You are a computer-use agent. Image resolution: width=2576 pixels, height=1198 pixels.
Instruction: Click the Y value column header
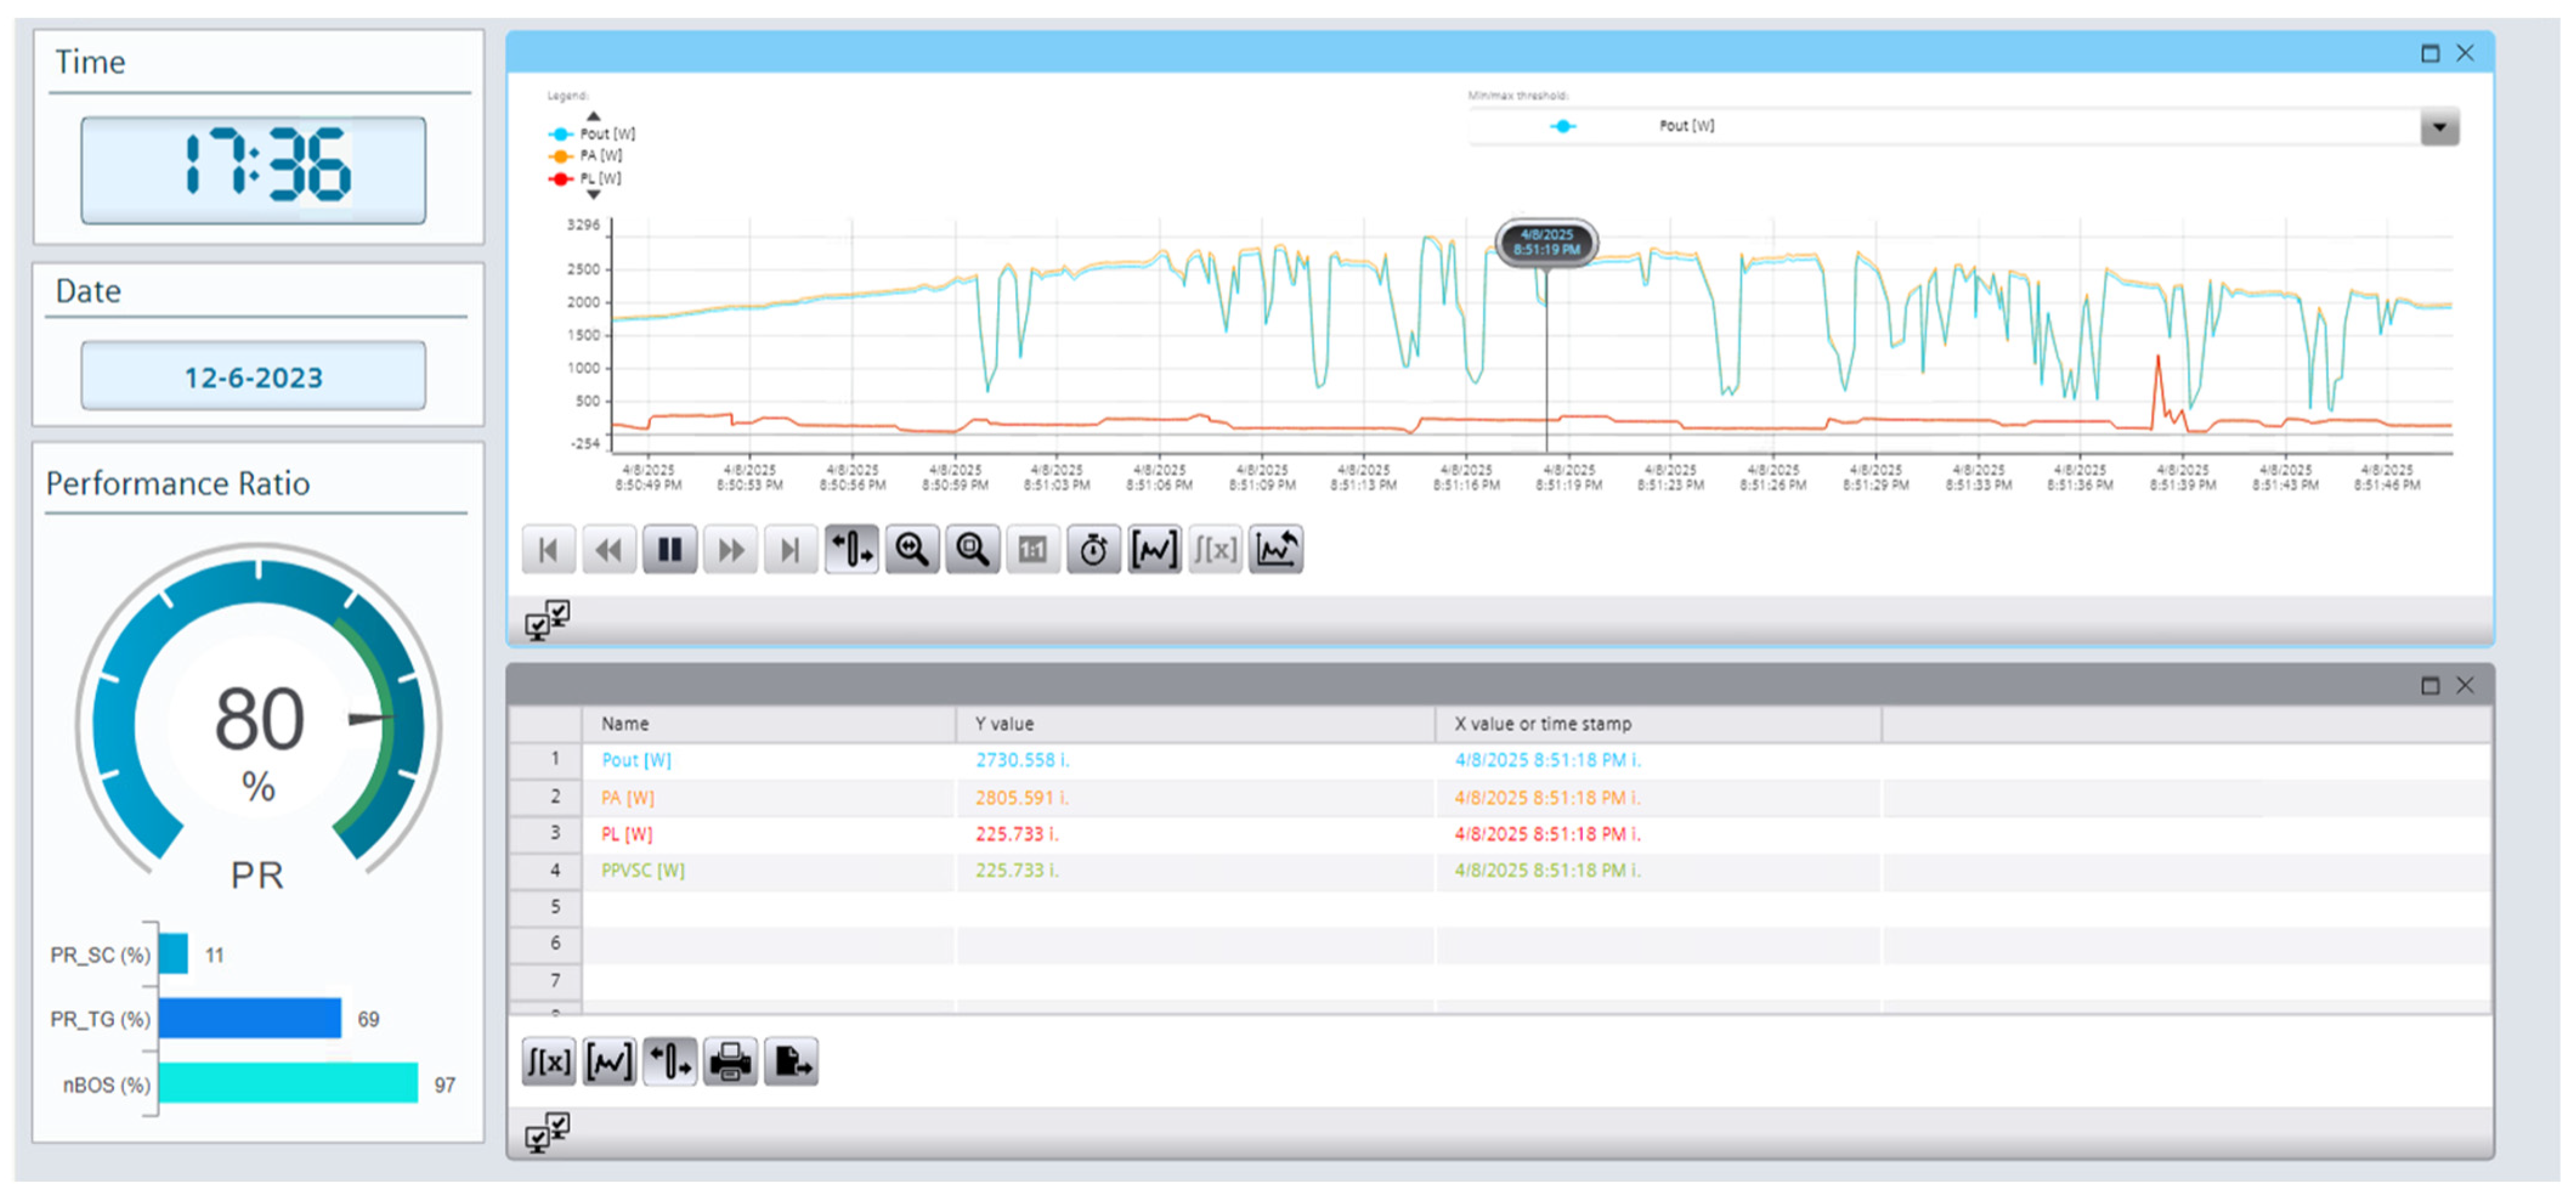[x=1004, y=723]
